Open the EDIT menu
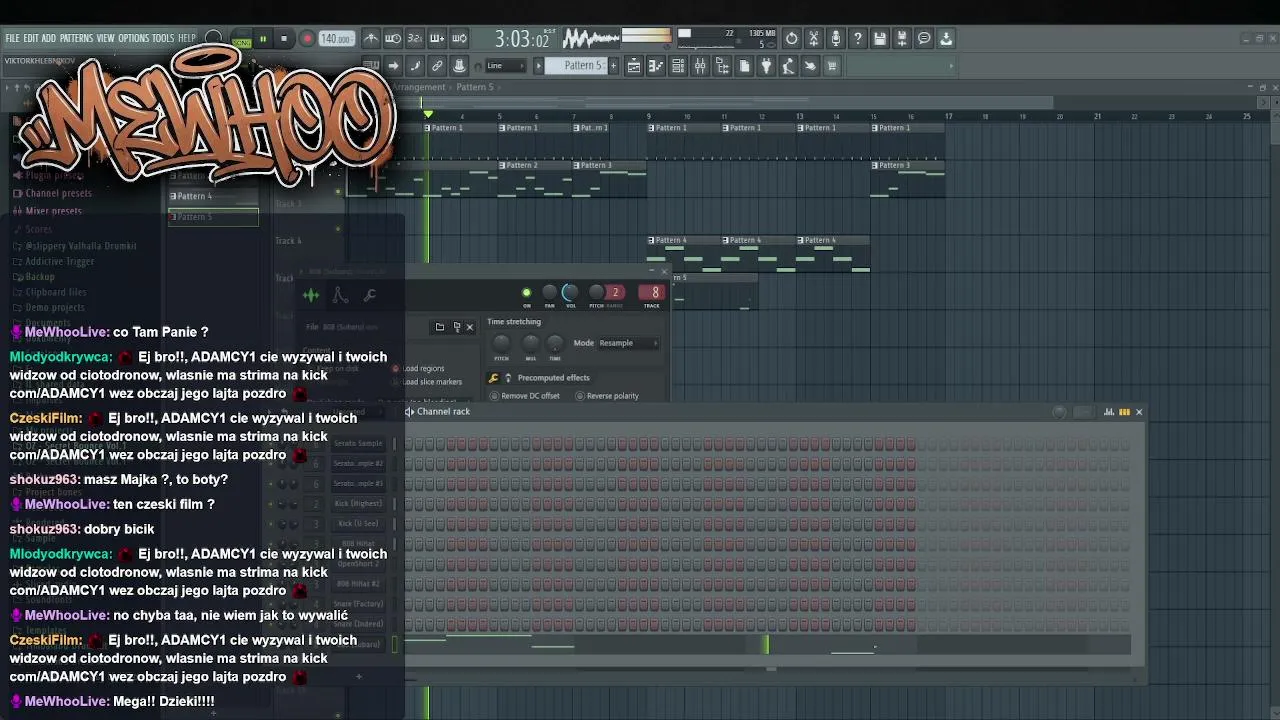The image size is (1280, 720). (x=31, y=38)
